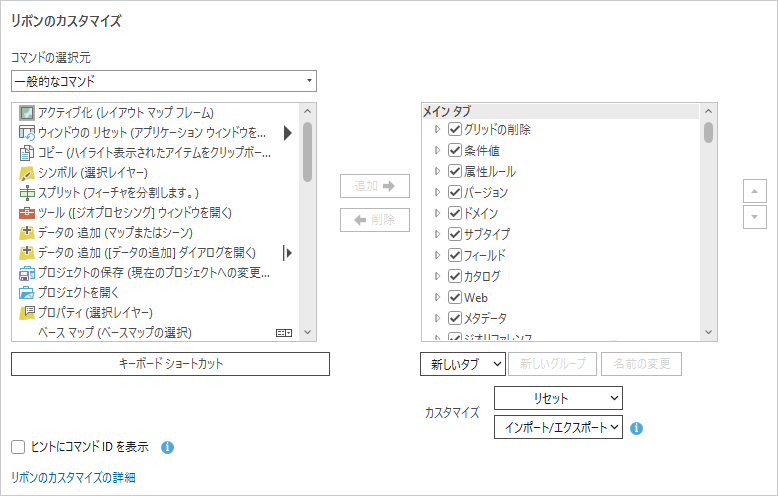Select the スプリット feature split icon
Image resolution: width=778 pixels, height=496 pixels.
point(27,192)
